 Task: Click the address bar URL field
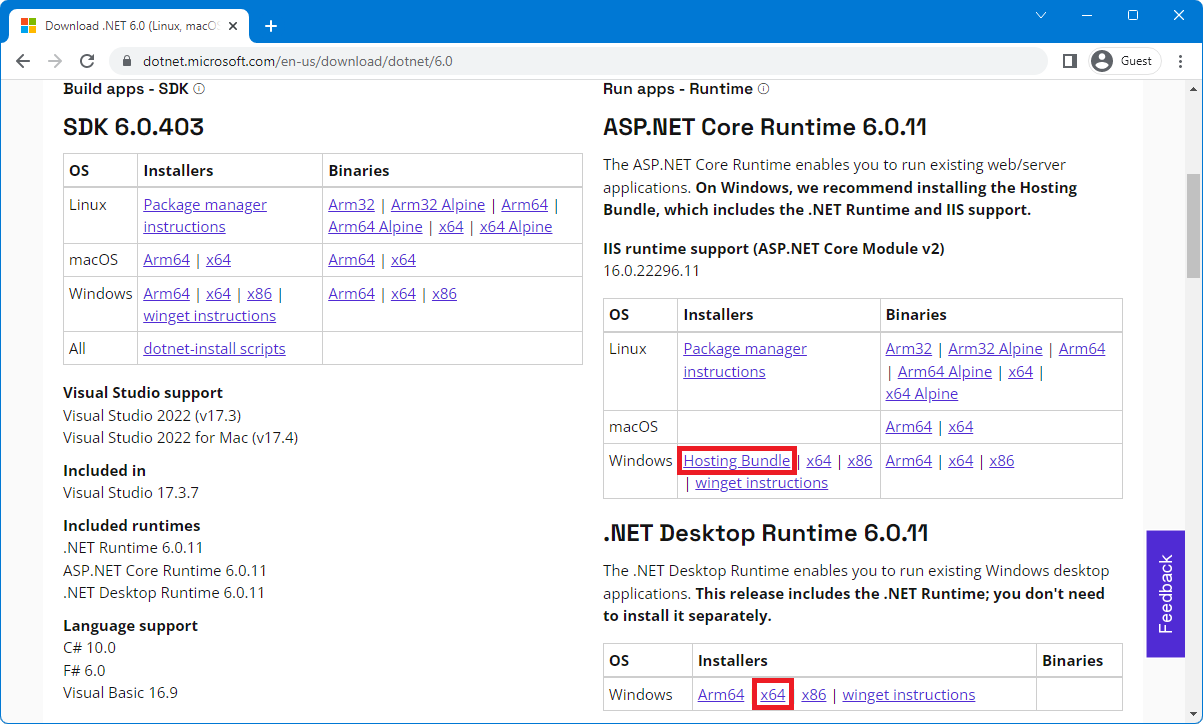pos(580,61)
